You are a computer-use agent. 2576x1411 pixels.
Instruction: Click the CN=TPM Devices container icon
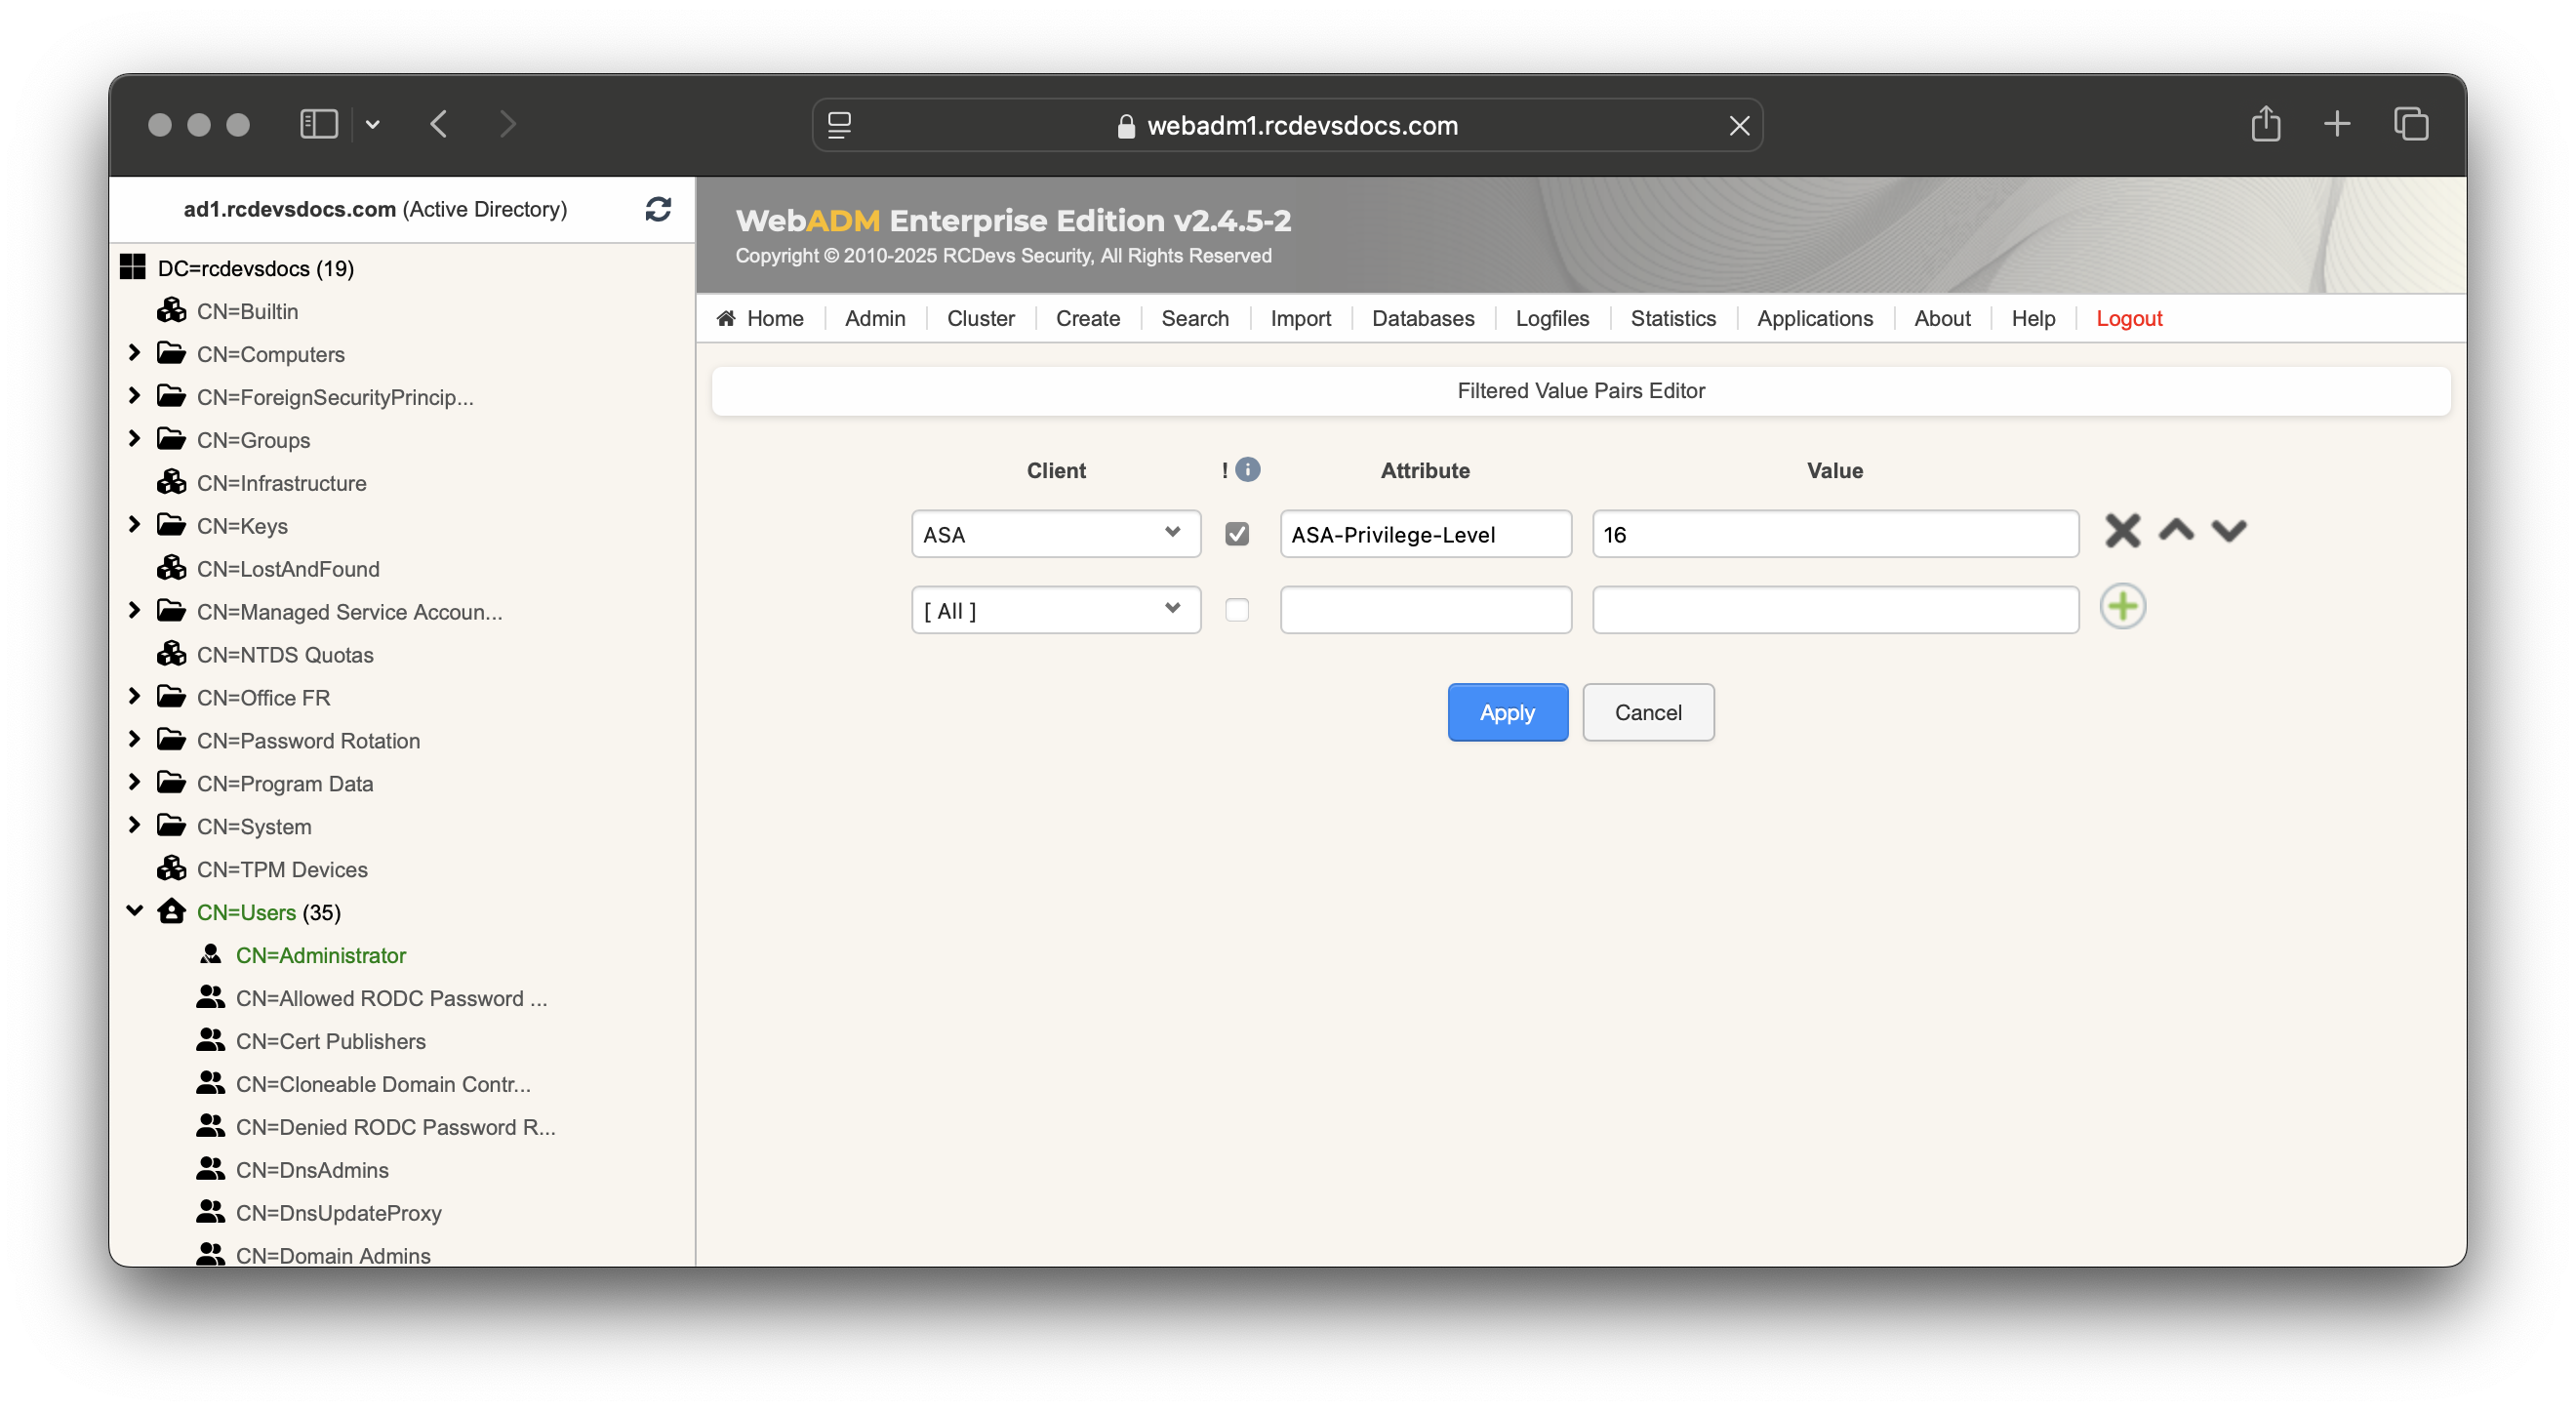171,869
